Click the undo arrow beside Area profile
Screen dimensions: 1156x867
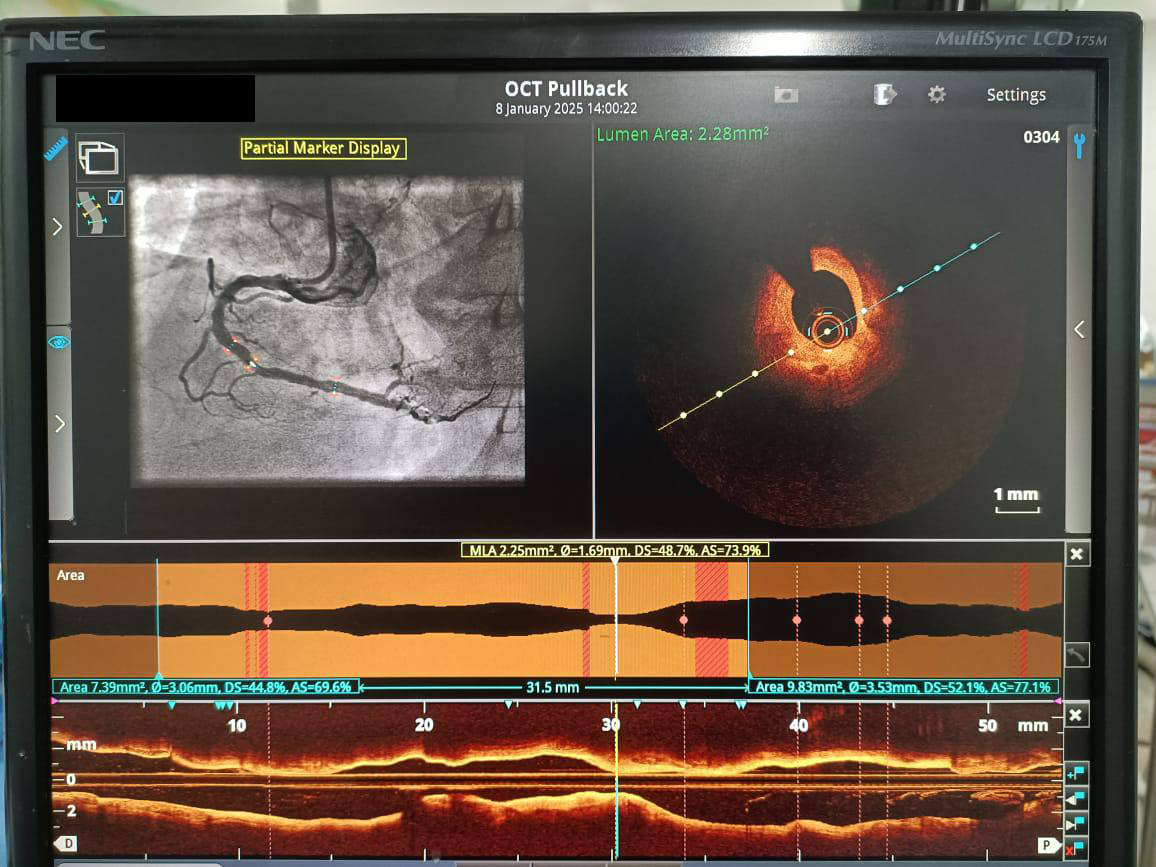tap(1076, 655)
